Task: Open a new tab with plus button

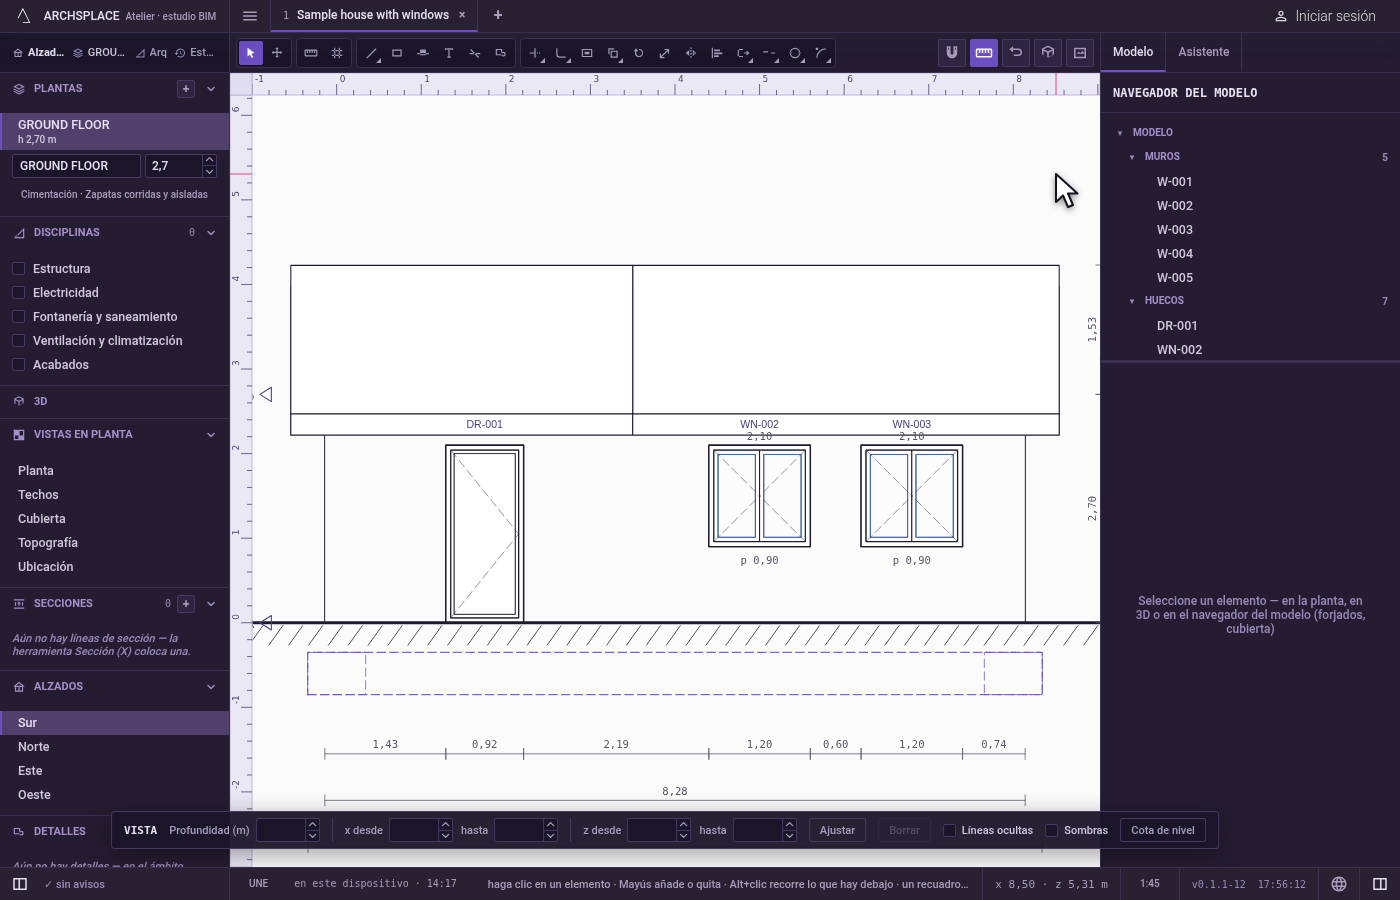Action: [498, 15]
